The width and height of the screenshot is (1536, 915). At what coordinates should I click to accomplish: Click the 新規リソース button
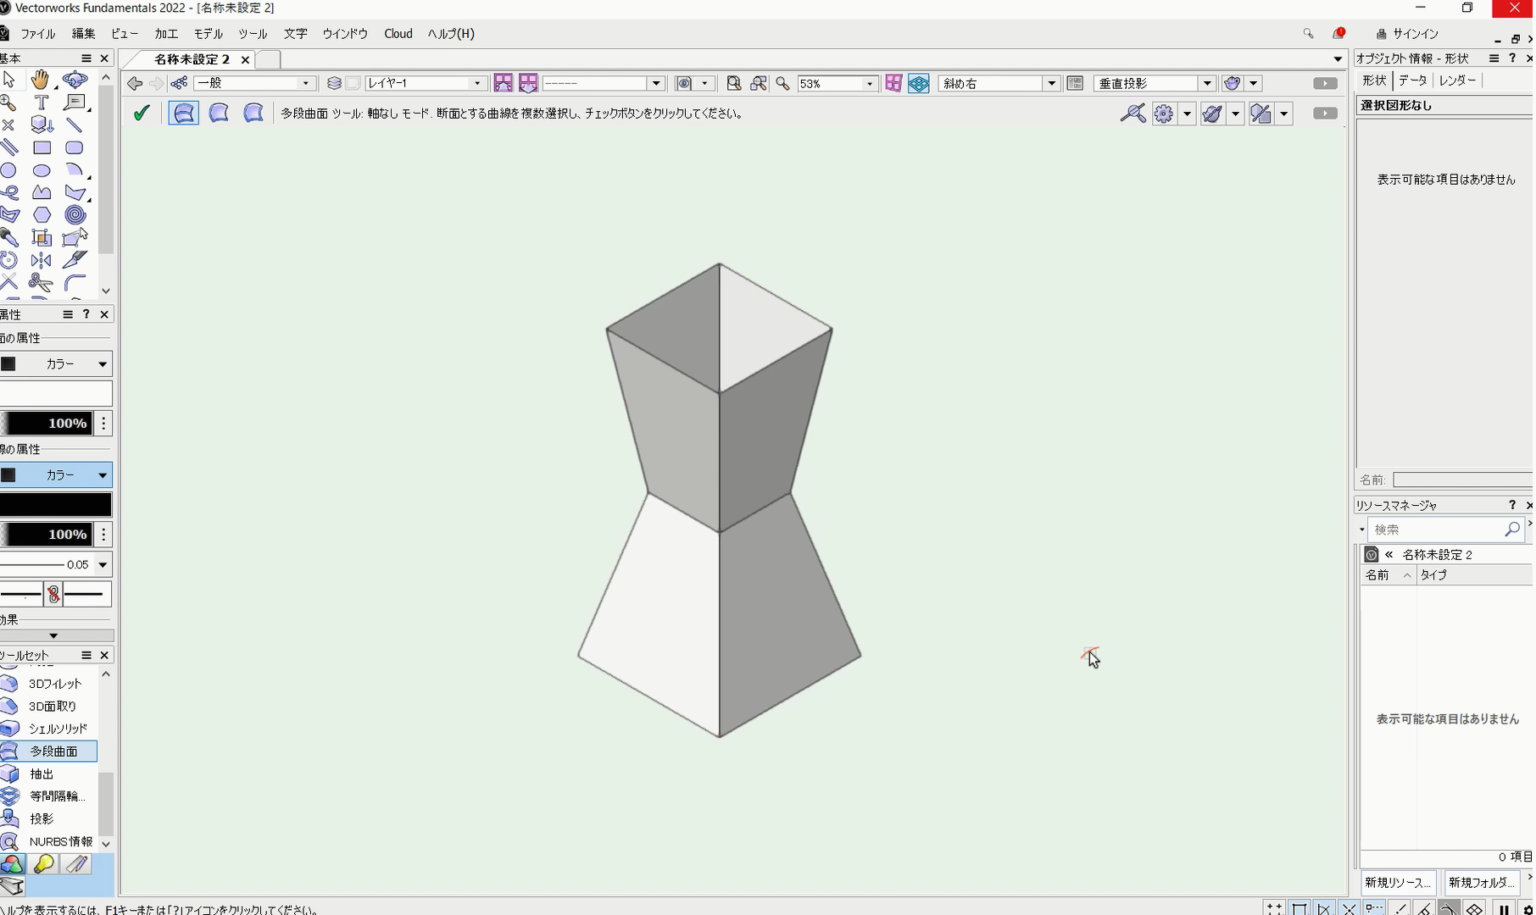click(x=1398, y=883)
